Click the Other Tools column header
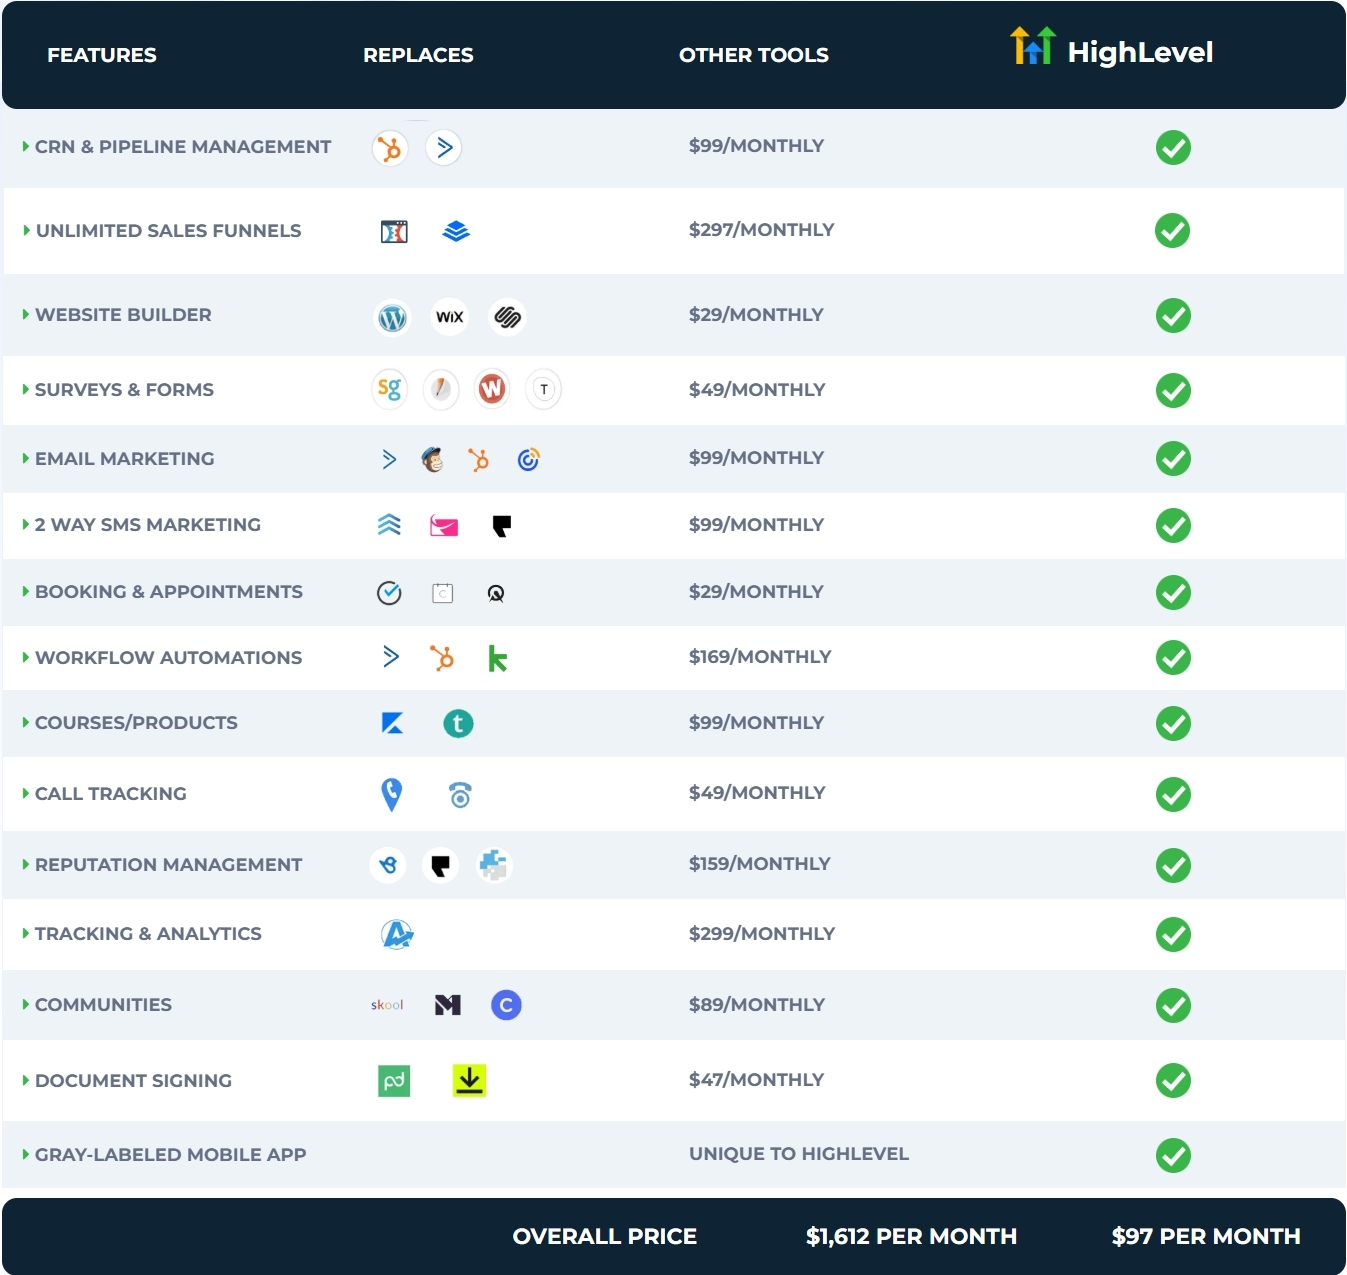 point(753,55)
